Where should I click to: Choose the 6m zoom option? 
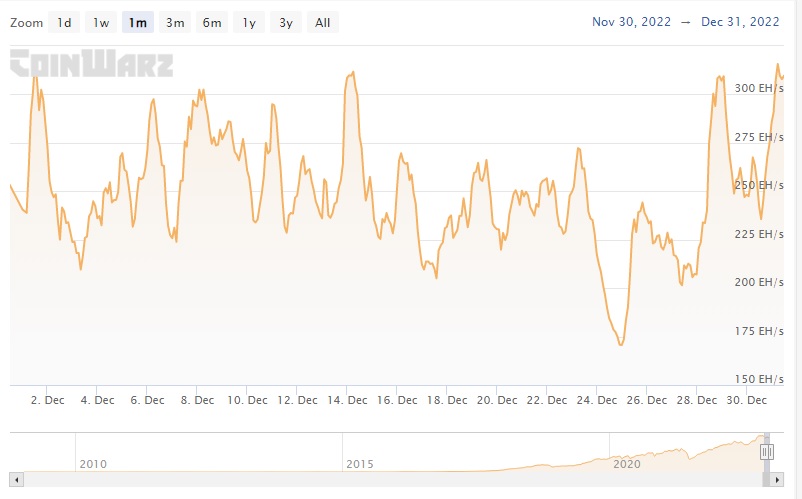pos(212,22)
